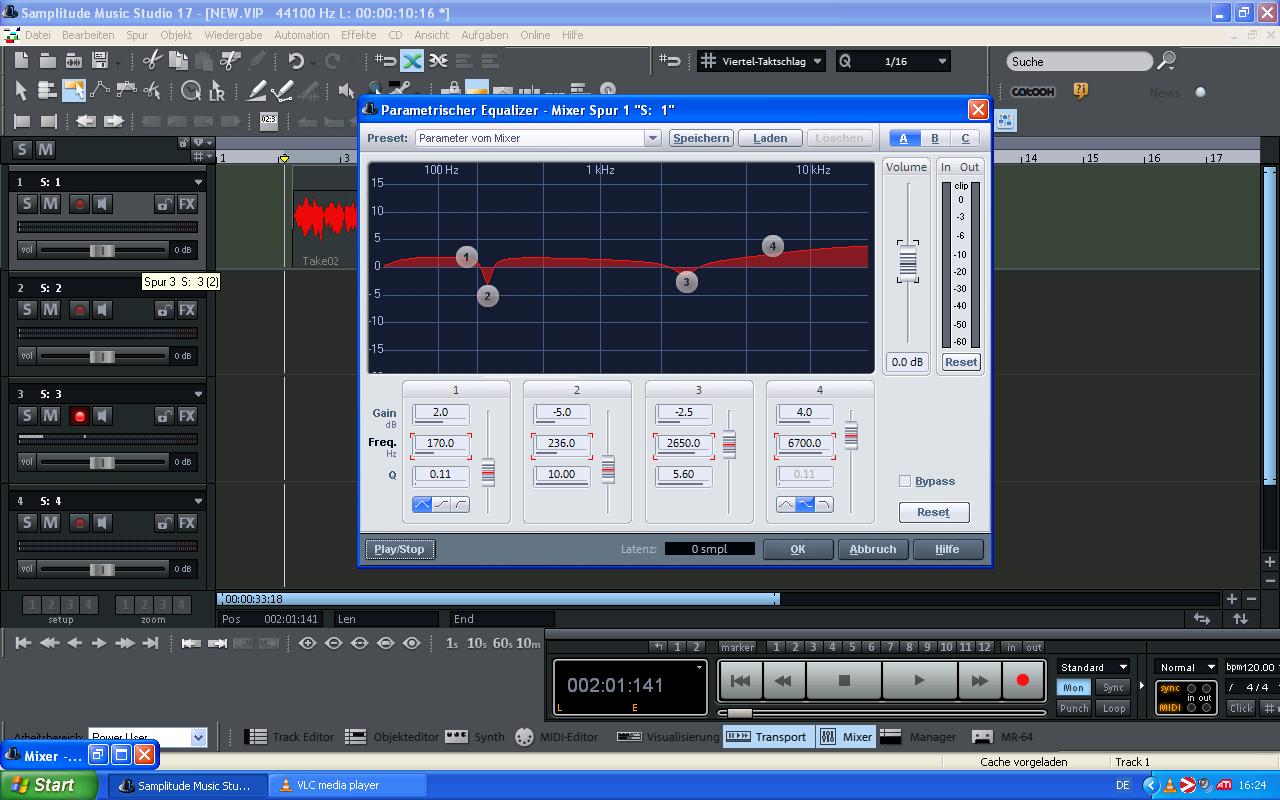The height and width of the screenshot is (800, 1280).
Task: Jump to project start with the go-to-beginning arrow
Action: pos(22,643)
